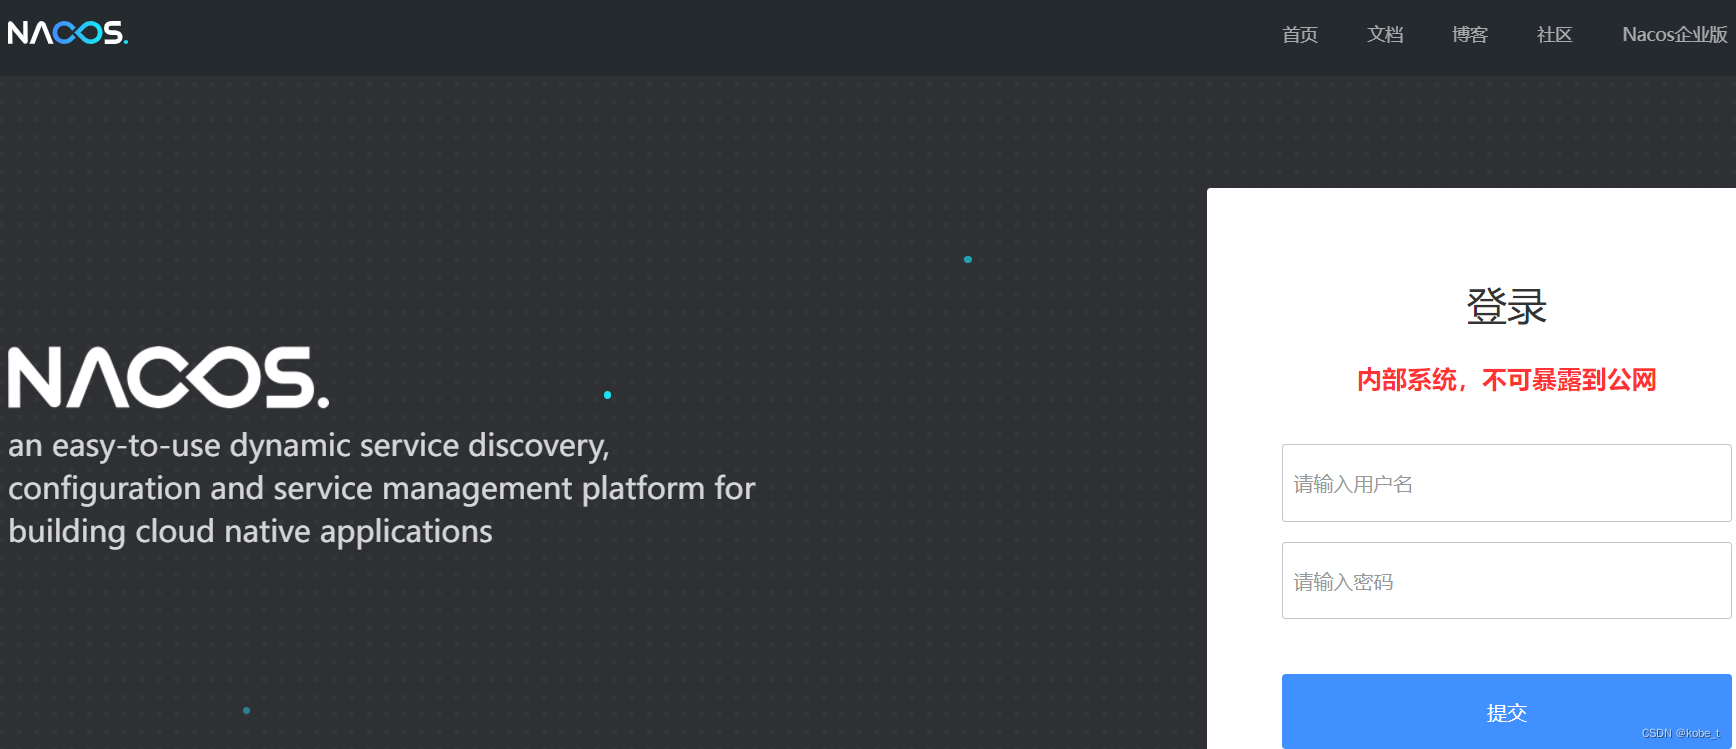Click the red 内部系统，不可暴露到公网 warning text
Image resolution: width=1736 pixels, height=749 pixels.
coord(1506,380)
